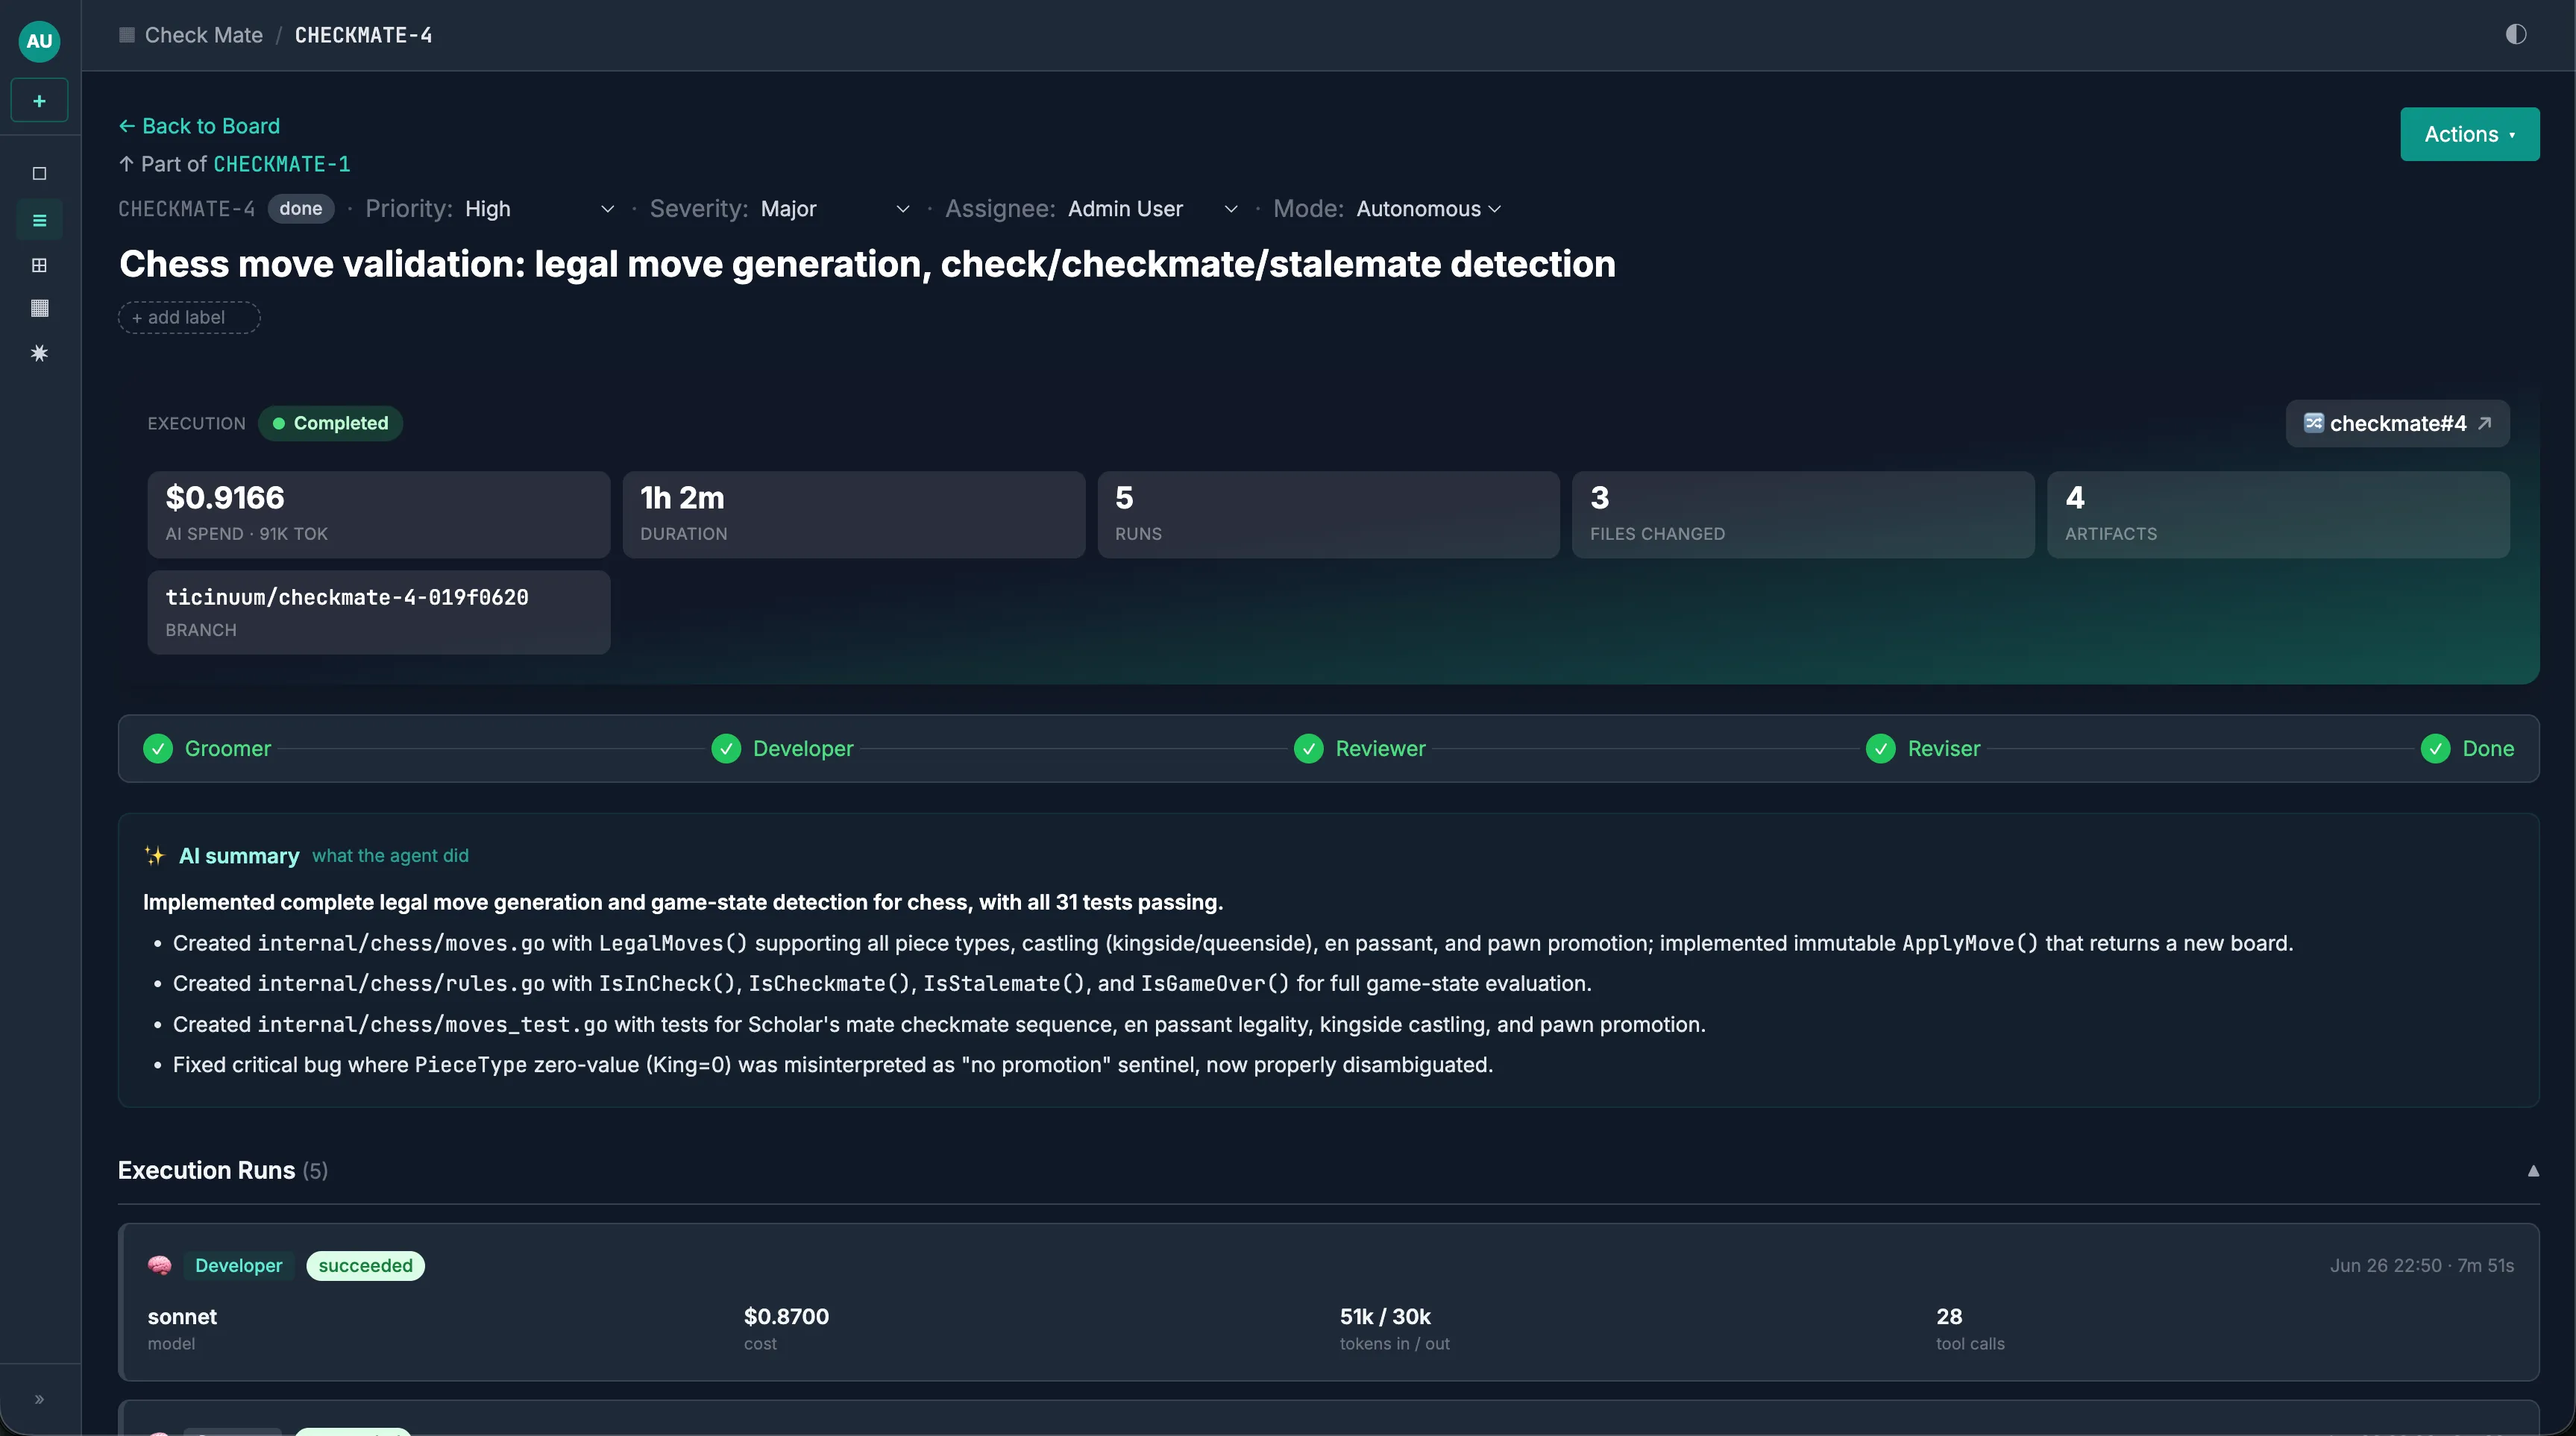Click the Reviewer stage checkmark icon
2576x1436 pixels.
click(1308, 749)
